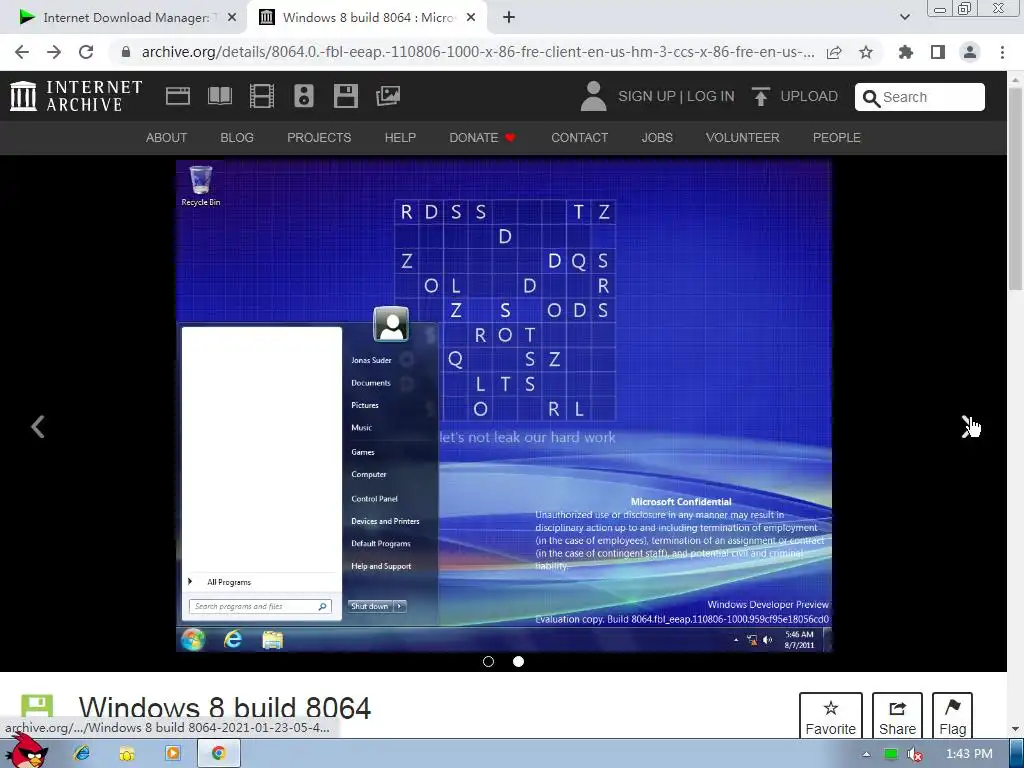Click the Chrome taskbar icon
The height and width of the screenshot is (768, 1024).
pyautogui.click(x=219, y=754)
